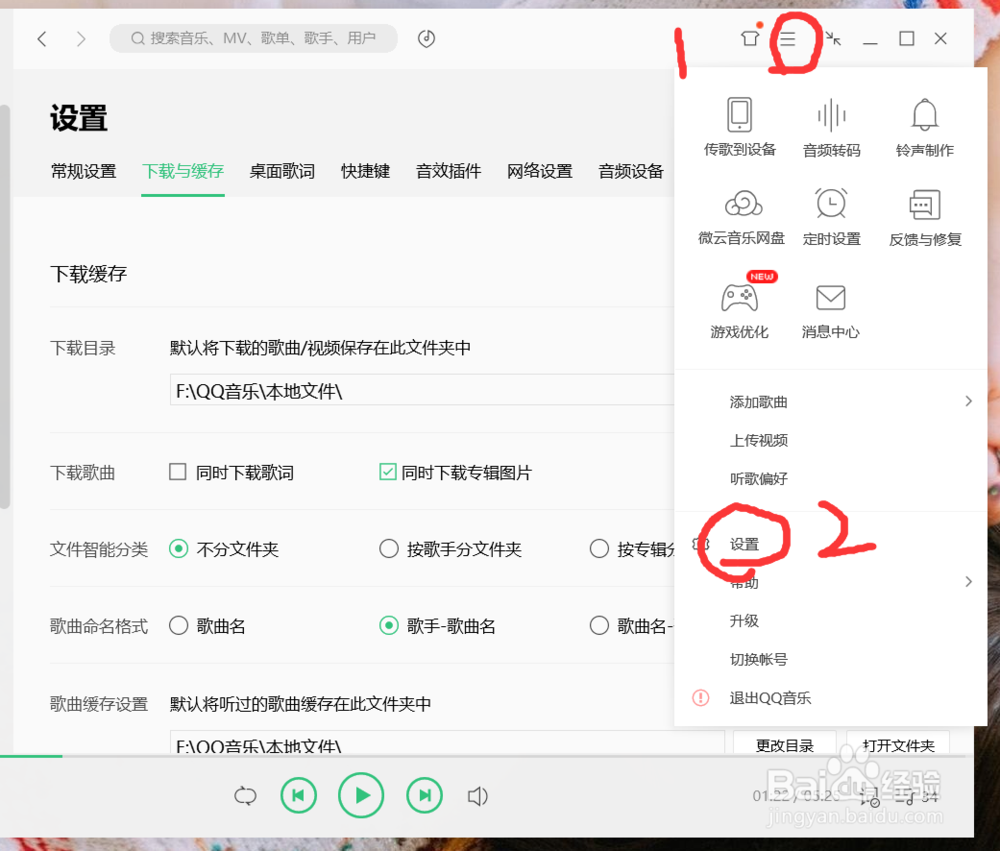Click the volume speaker icon
Image resolution: width=1000 pixels, height=851 pixels.
478,796
